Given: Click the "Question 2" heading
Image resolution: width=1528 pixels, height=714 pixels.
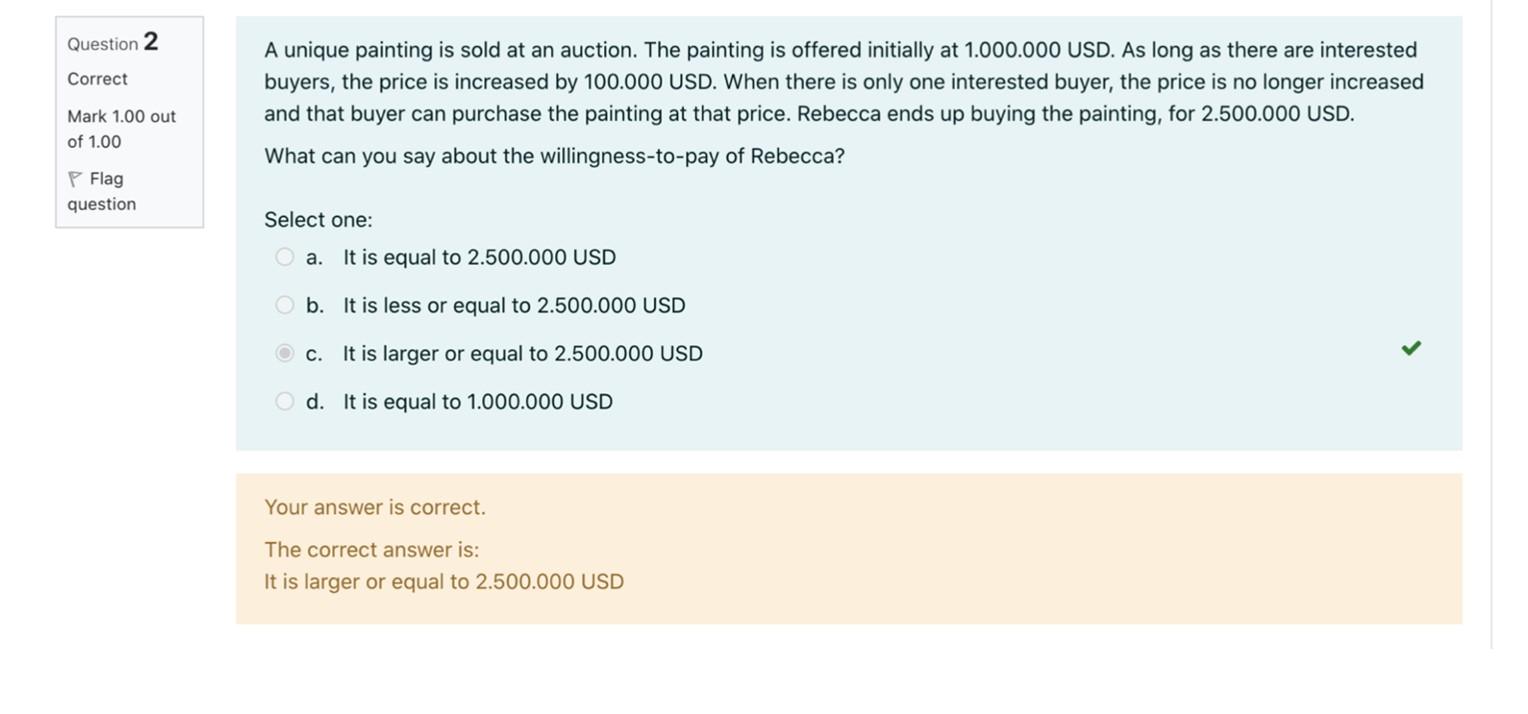Looking at the screenshot, I should pos(112,42).
